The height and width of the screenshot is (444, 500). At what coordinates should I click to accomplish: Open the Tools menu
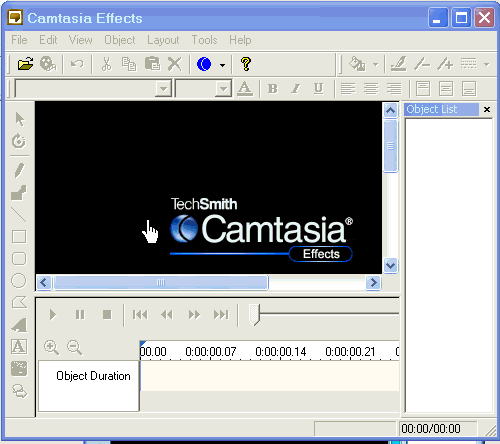pos(204,40)
